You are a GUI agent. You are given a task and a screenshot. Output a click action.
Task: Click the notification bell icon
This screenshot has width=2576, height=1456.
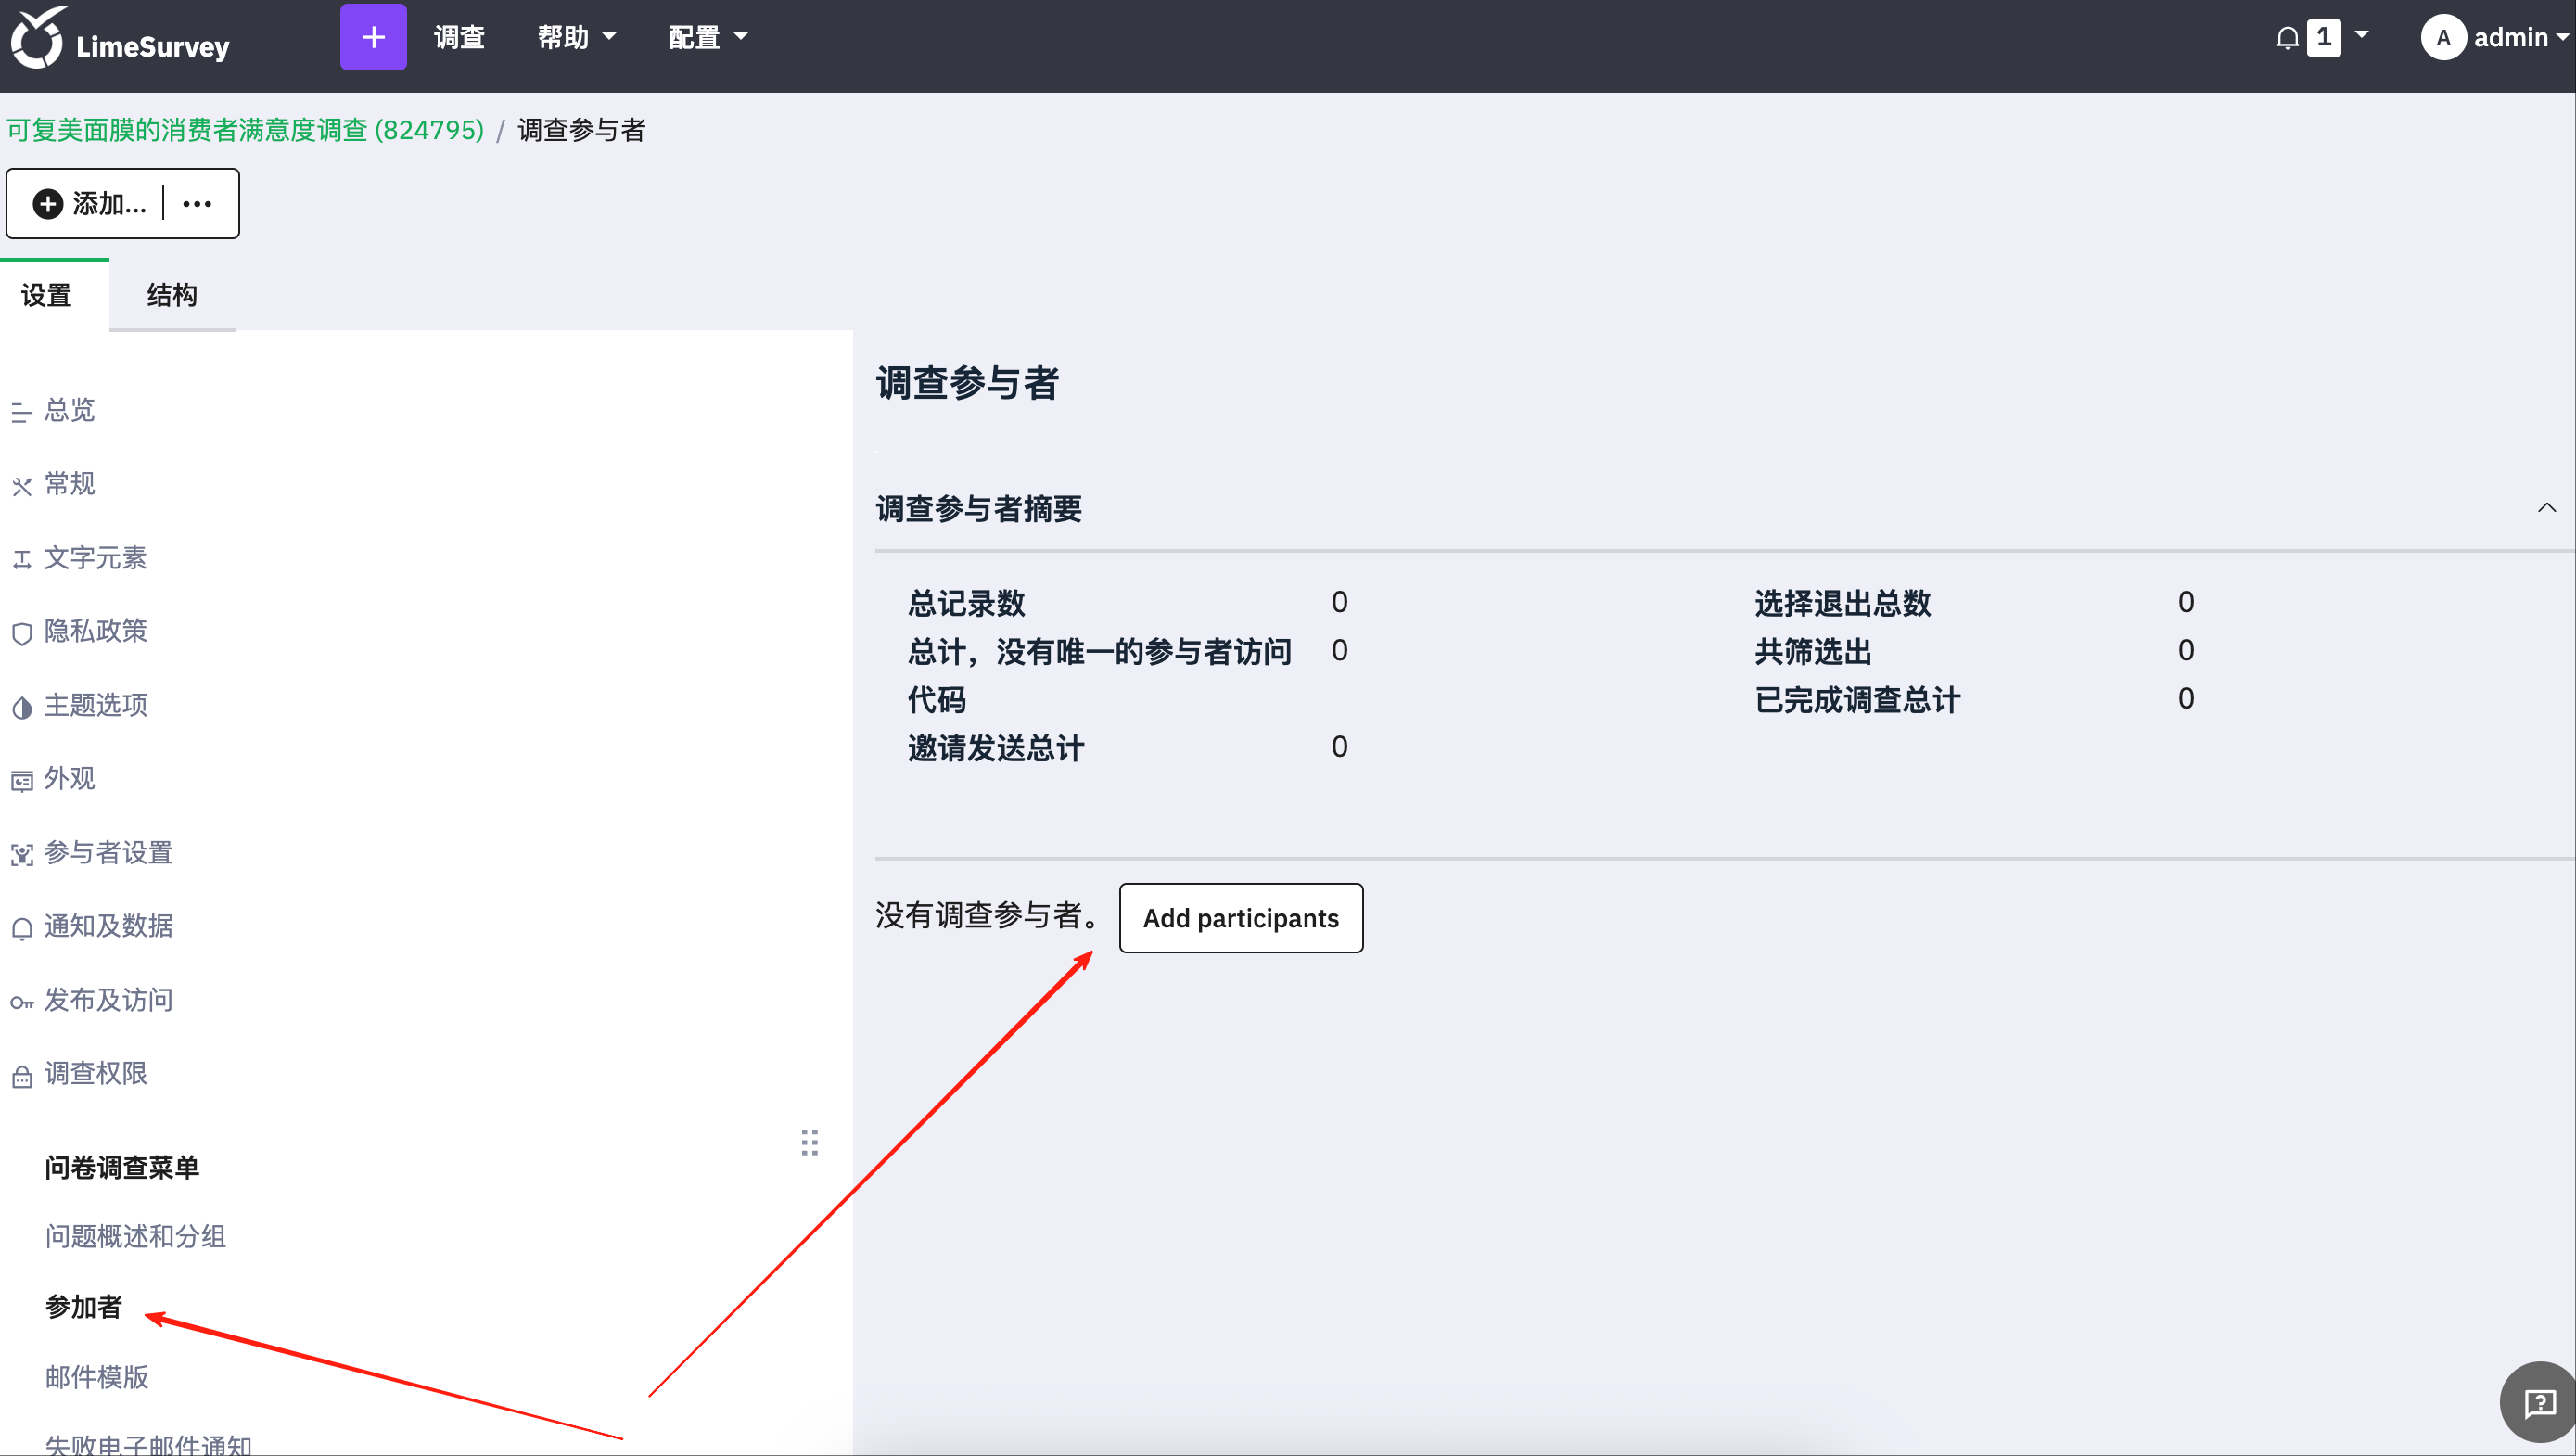point(2287,38)
